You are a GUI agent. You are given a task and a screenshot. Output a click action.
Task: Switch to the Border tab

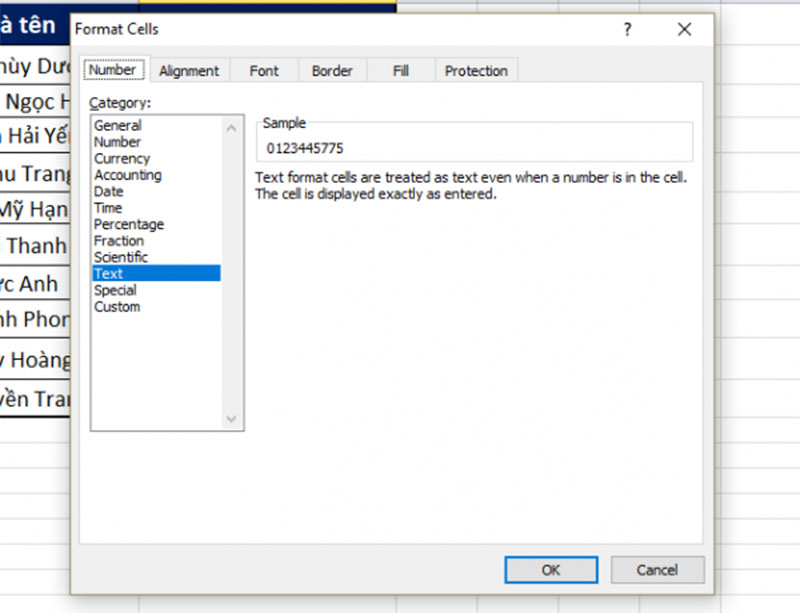click(x=332, y=71)
